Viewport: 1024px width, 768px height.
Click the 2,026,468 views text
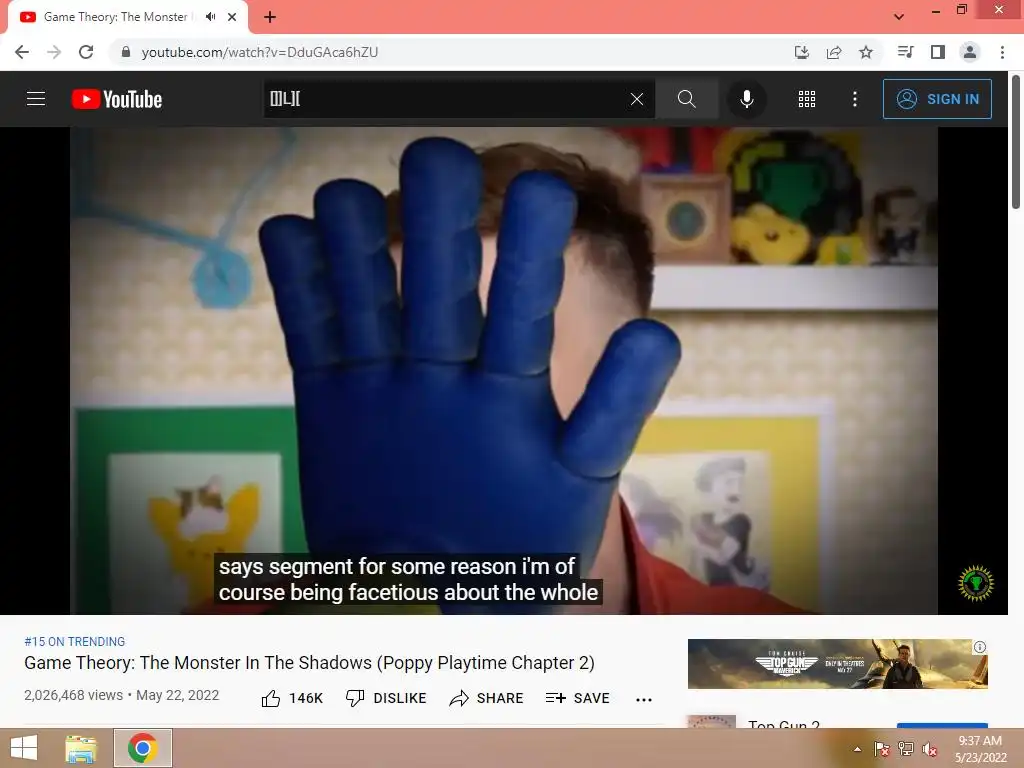coord(73,695)
